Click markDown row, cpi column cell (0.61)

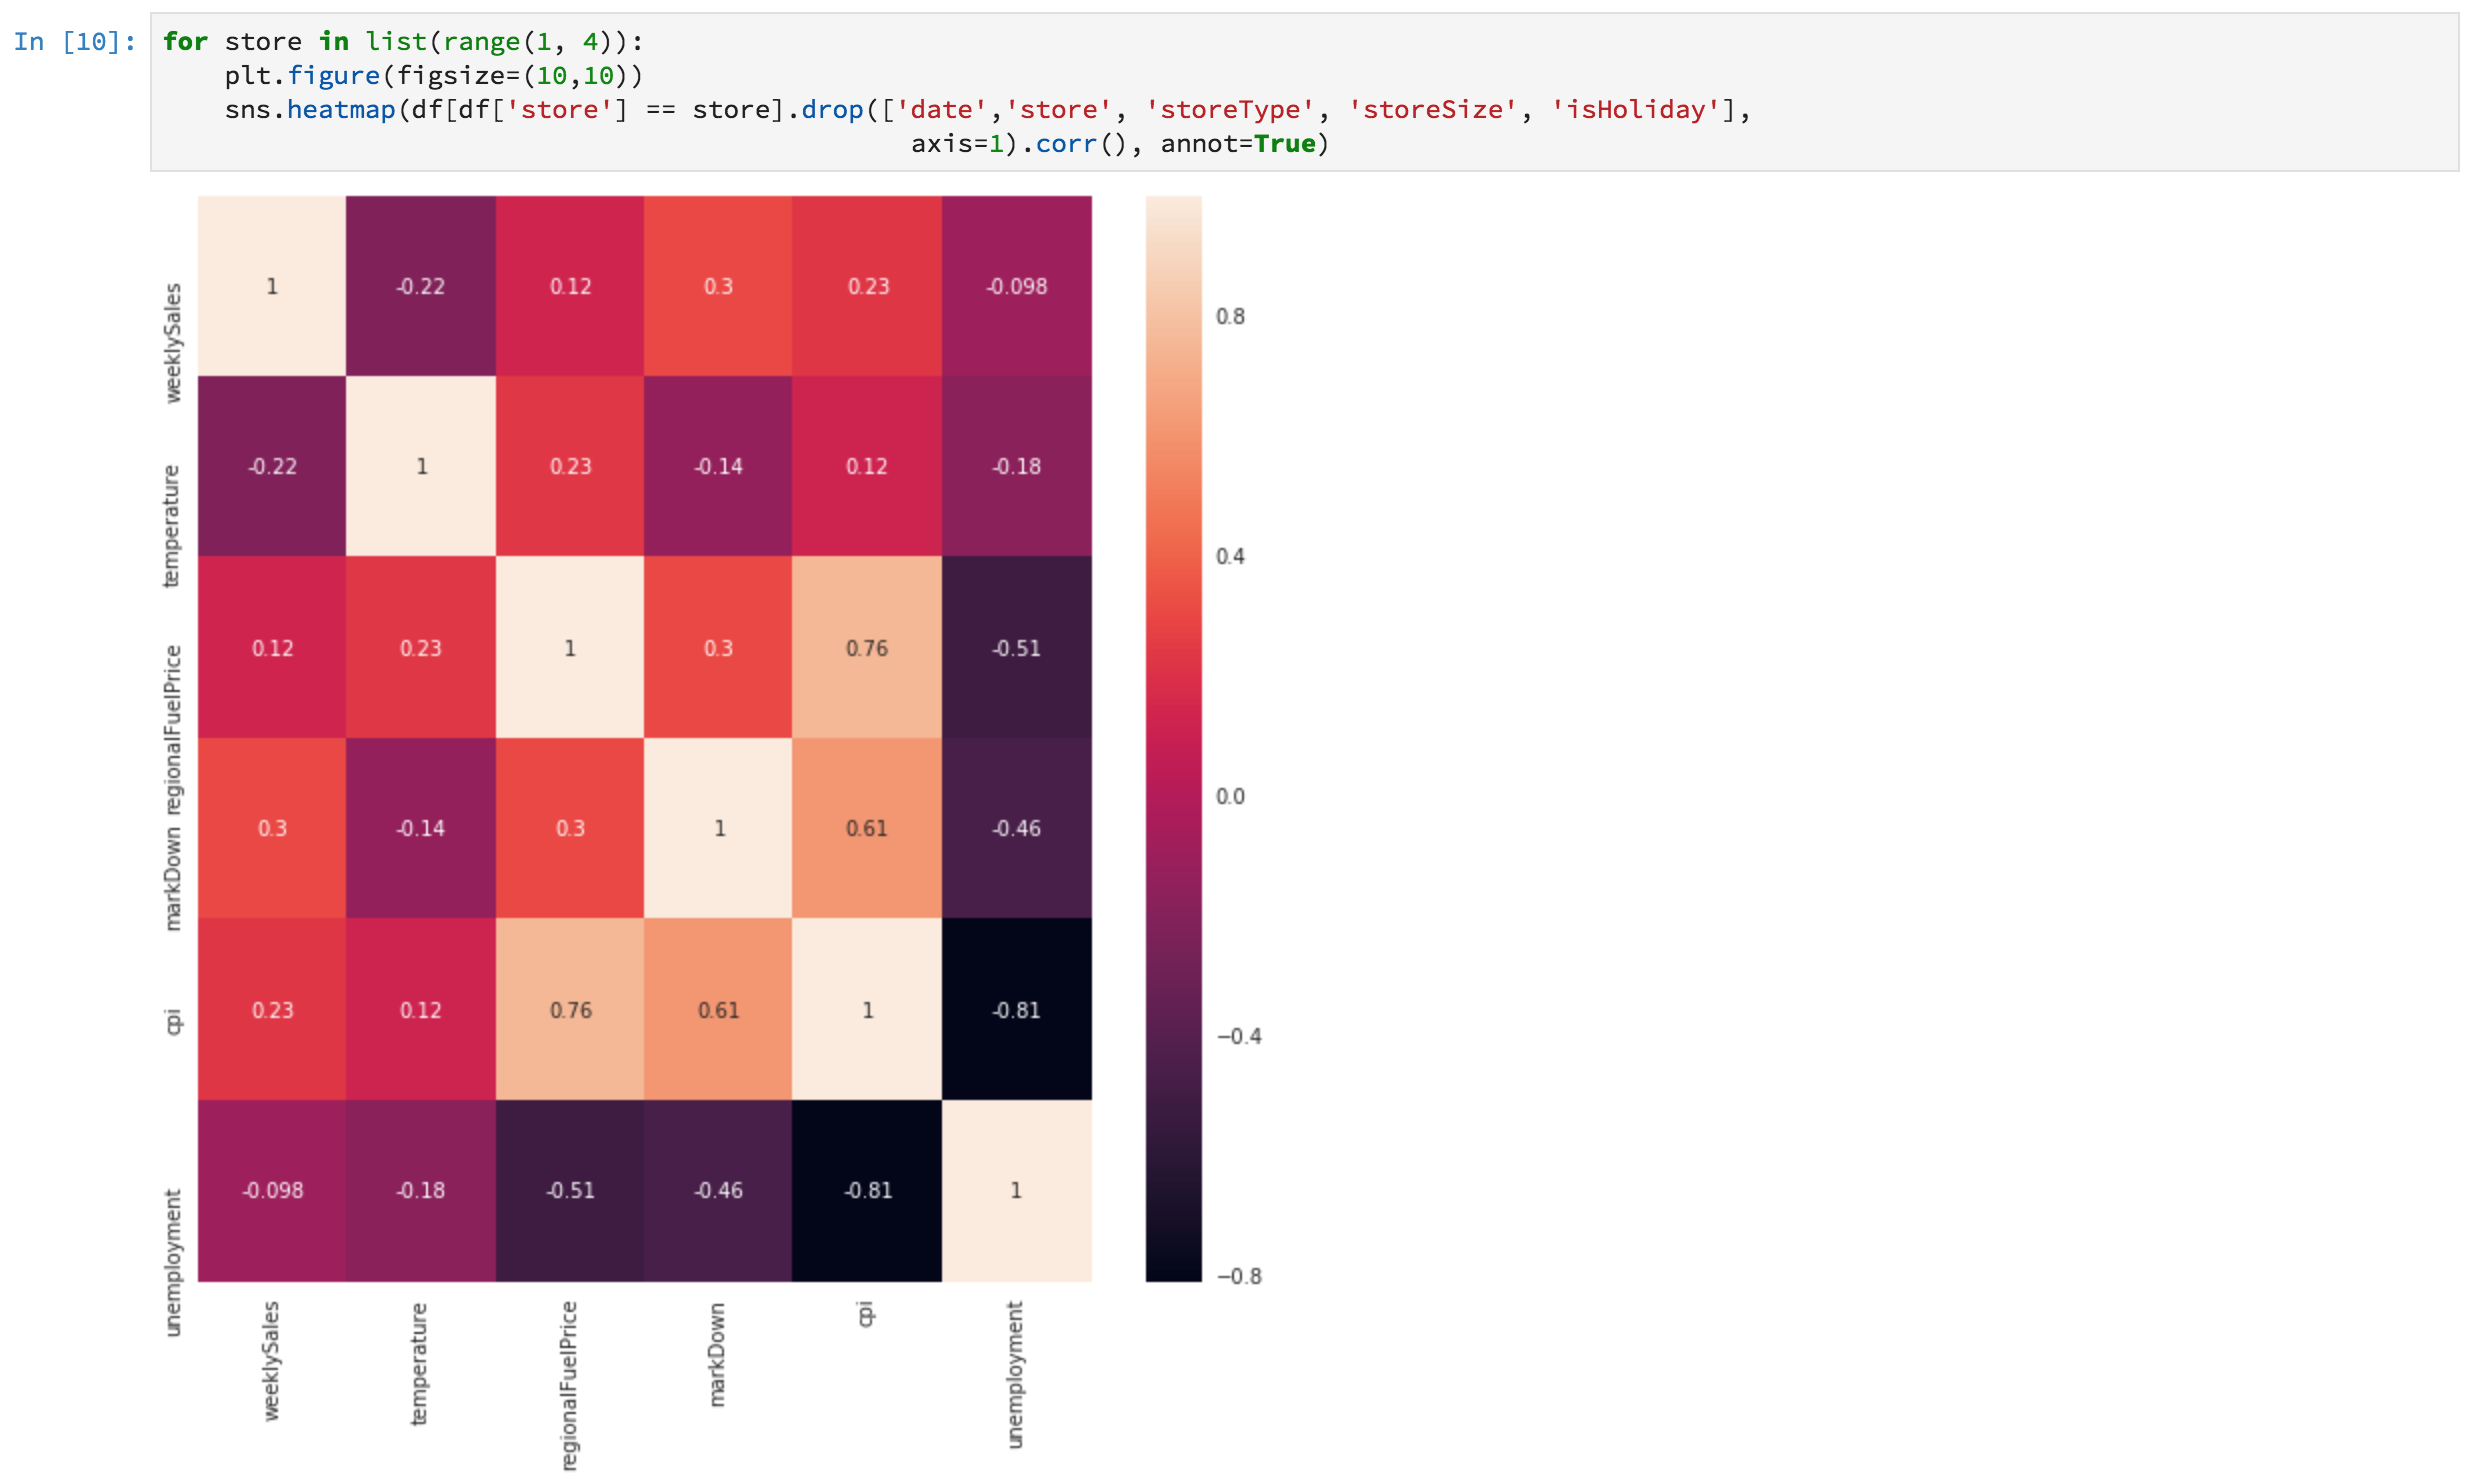(866, 828)
